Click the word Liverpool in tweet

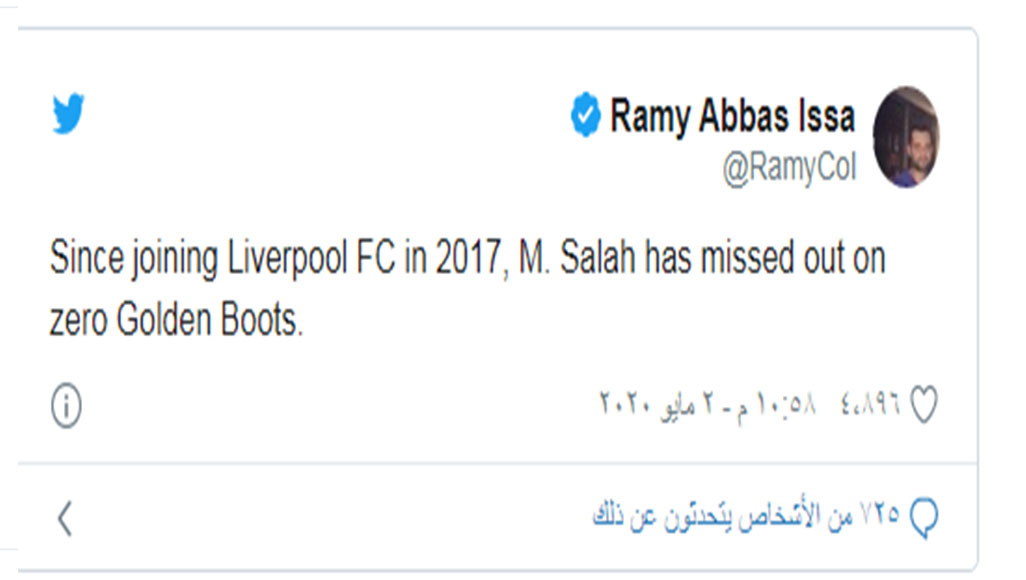pyautogui.click(x=287, y=258)
